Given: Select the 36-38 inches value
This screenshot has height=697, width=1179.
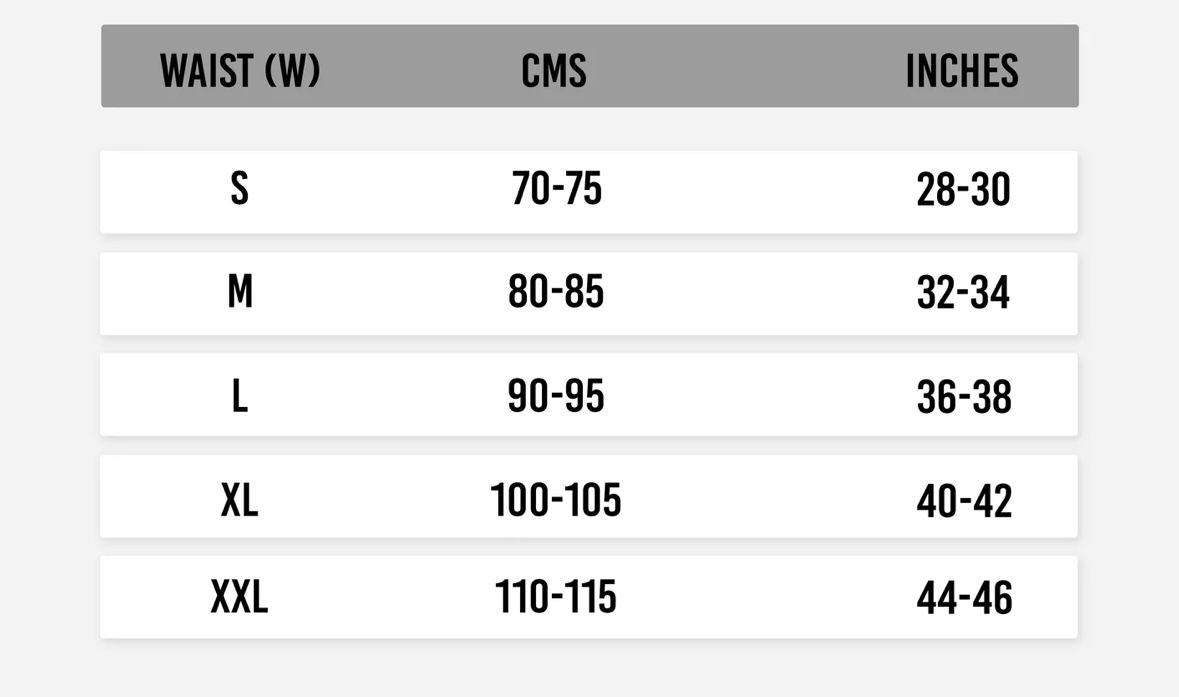Looking at the screenshot, I should [x=964, y=398].
